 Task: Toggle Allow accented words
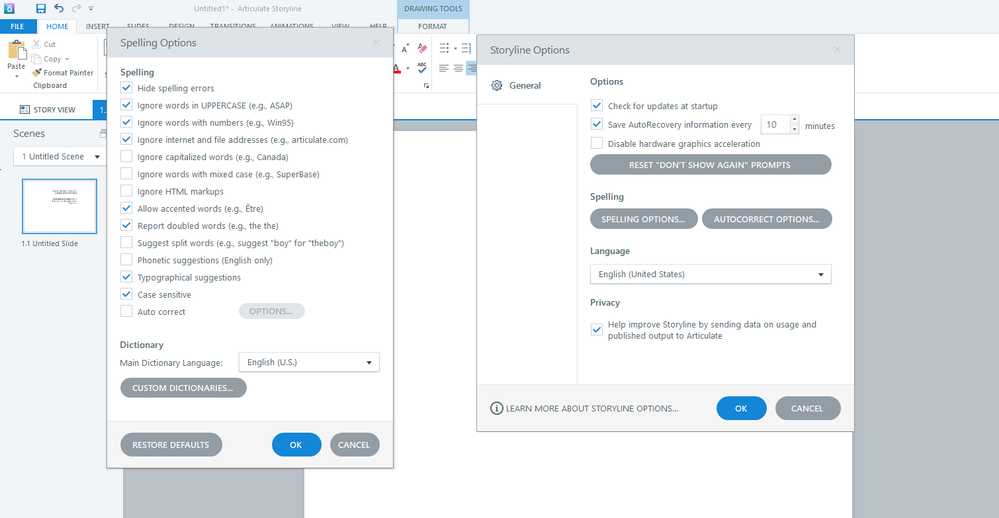126,208
